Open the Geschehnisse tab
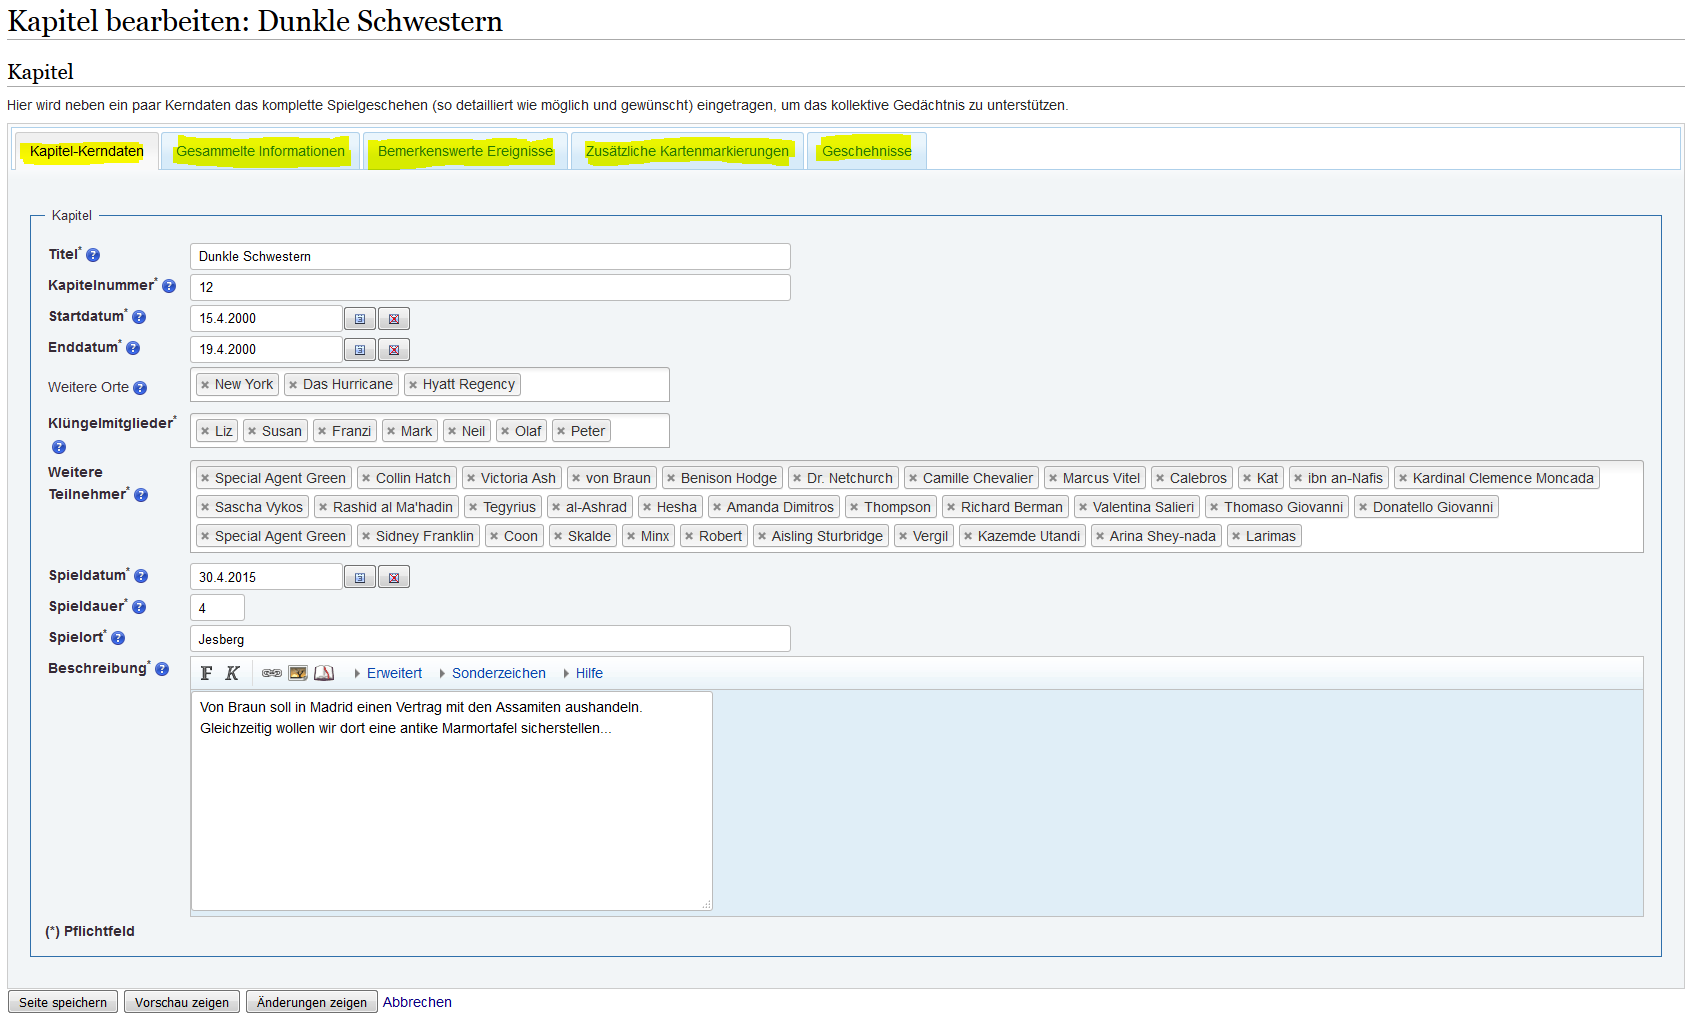The width and height of the screenshot is (1695, 1021). point(866,151)
